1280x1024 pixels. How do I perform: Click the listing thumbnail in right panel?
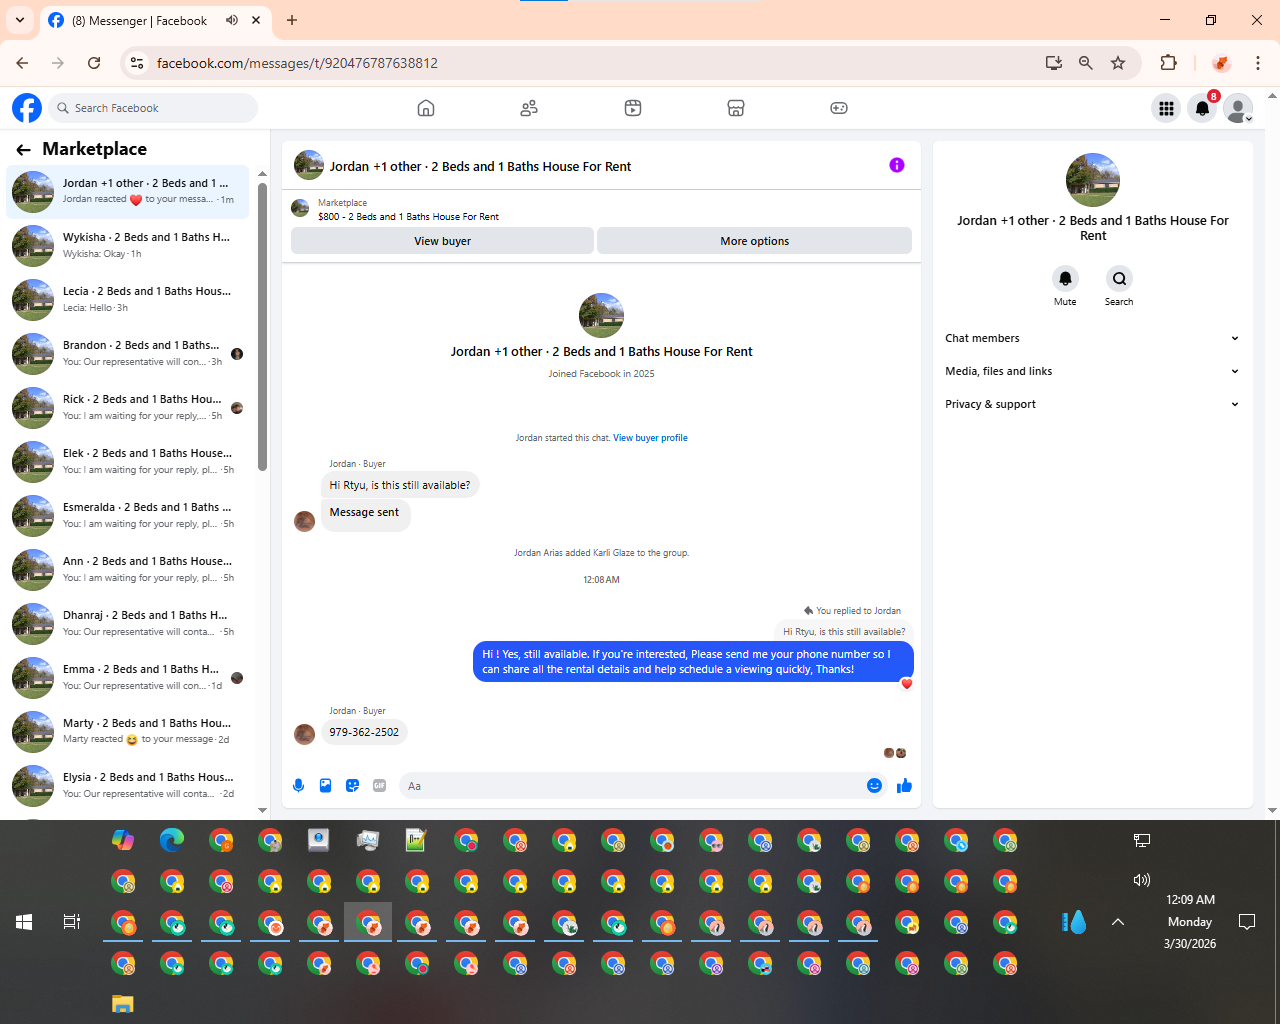pos(1093,180)
